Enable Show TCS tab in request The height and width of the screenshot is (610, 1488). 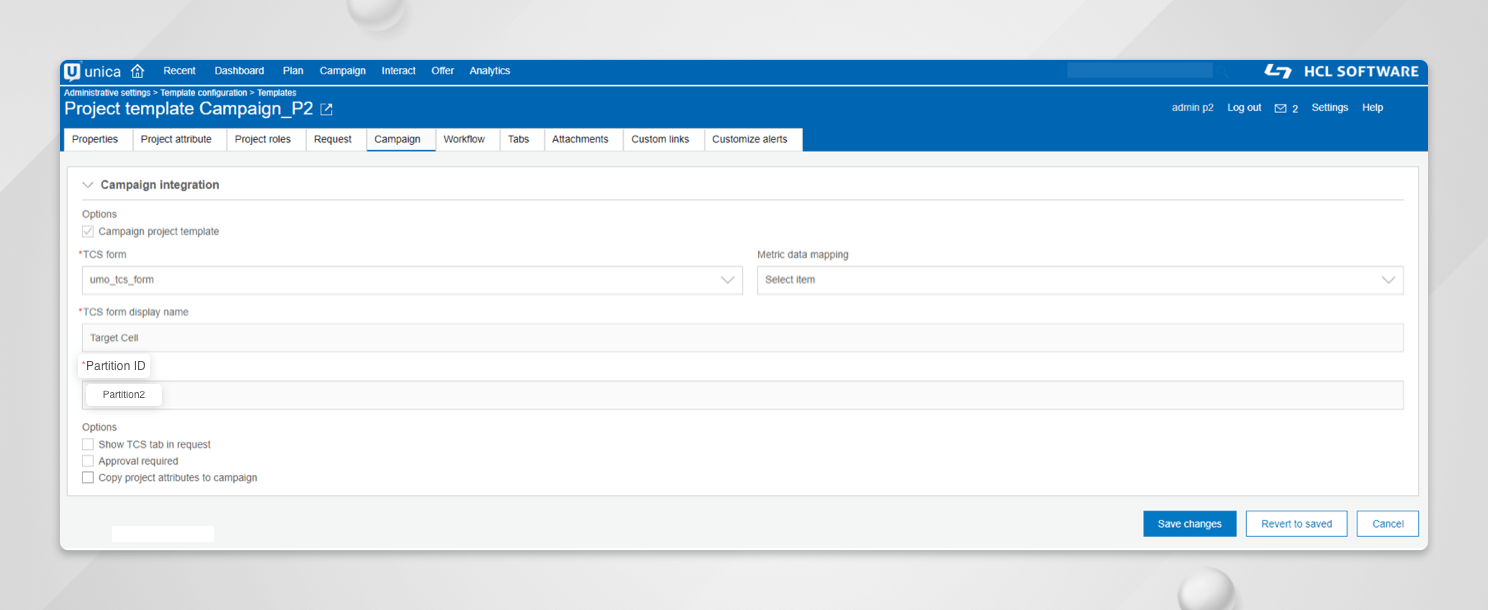(x=88, y=444)
